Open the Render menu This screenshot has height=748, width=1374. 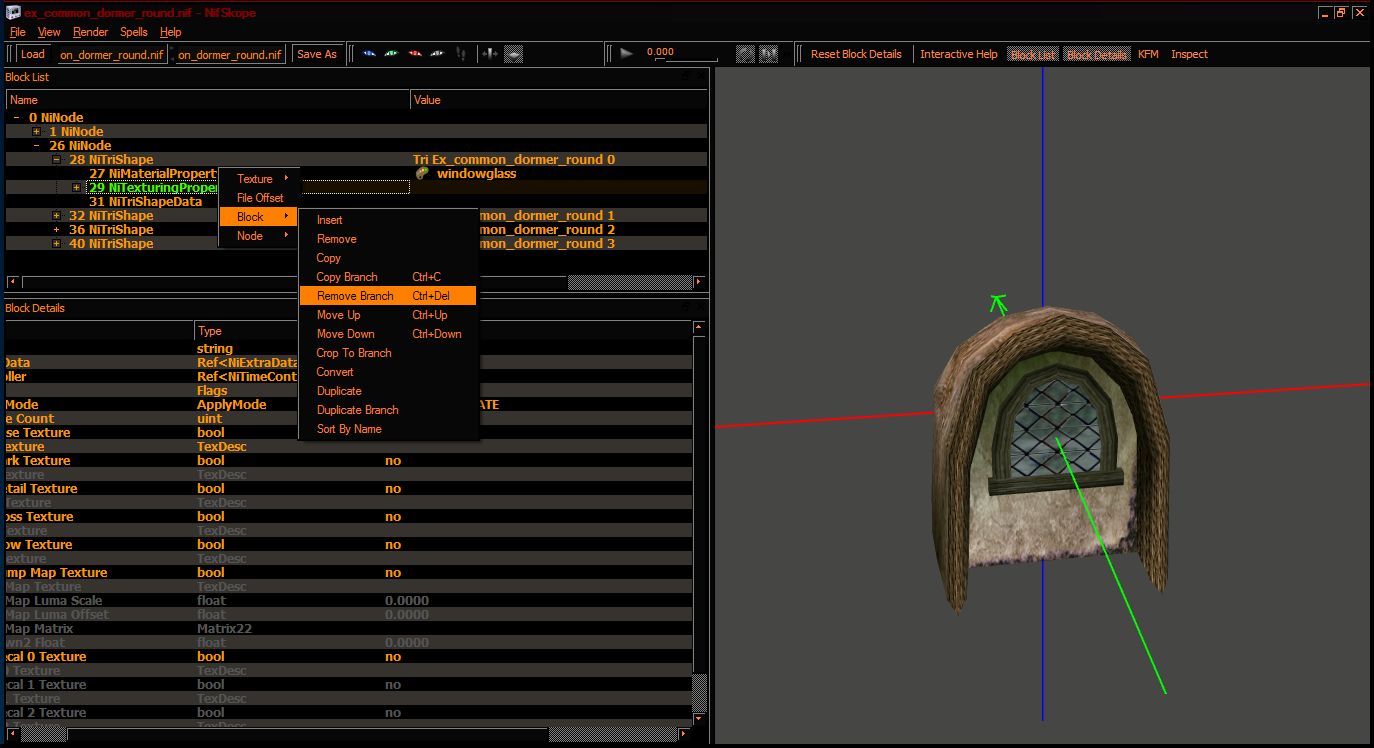point(90,32)
